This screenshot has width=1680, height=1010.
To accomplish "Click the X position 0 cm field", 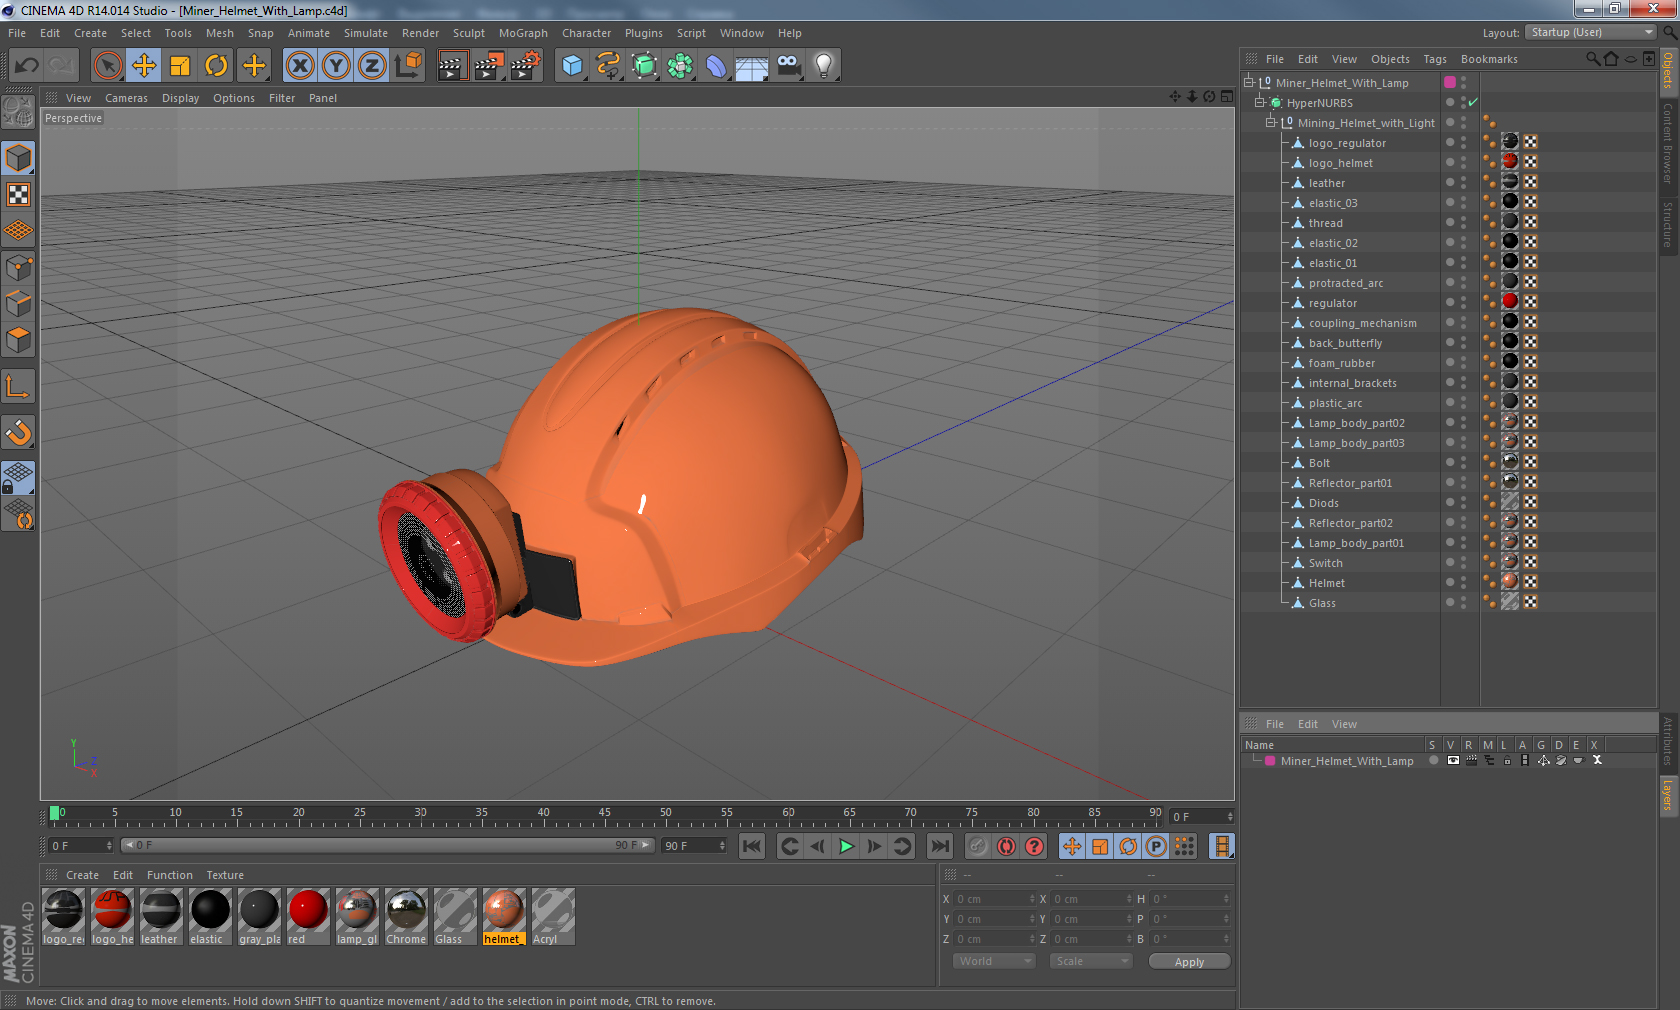I will pyautogui.click(x=994, y=899).
